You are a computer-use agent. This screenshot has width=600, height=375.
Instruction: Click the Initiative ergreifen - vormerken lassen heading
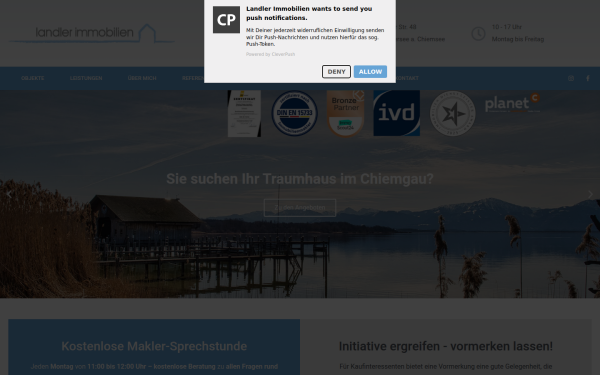(446, 346)
